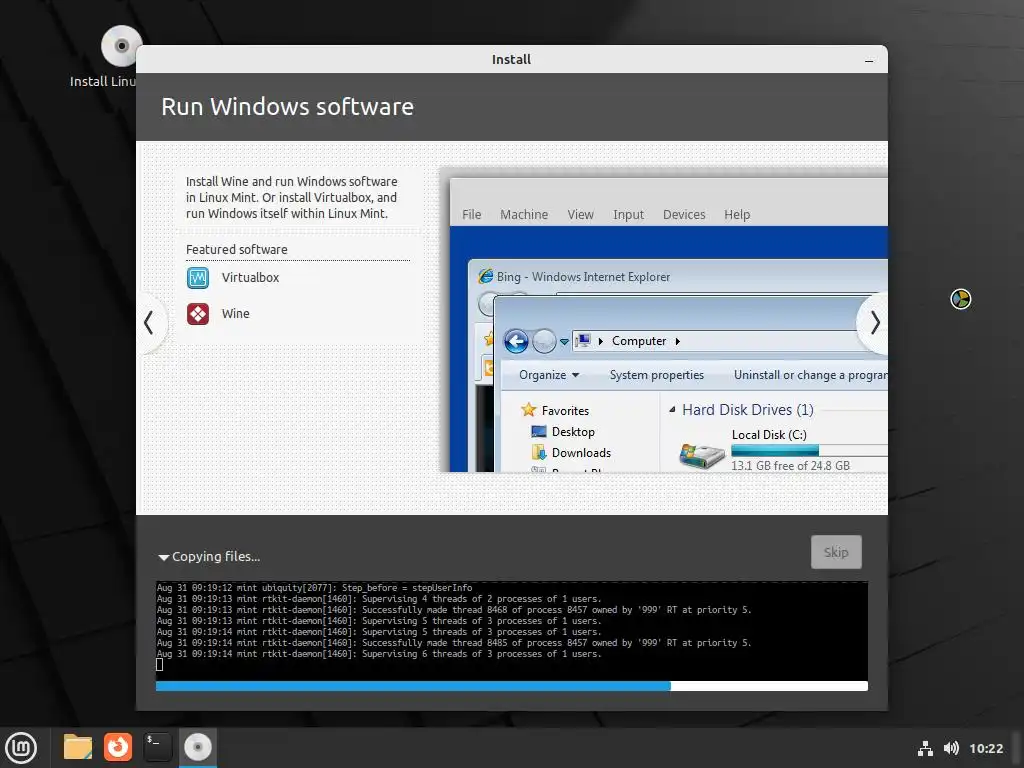Click the Run Windows software heading
Image resolution: width=1024 pixels, height=768 pixels.
[287, 107]
